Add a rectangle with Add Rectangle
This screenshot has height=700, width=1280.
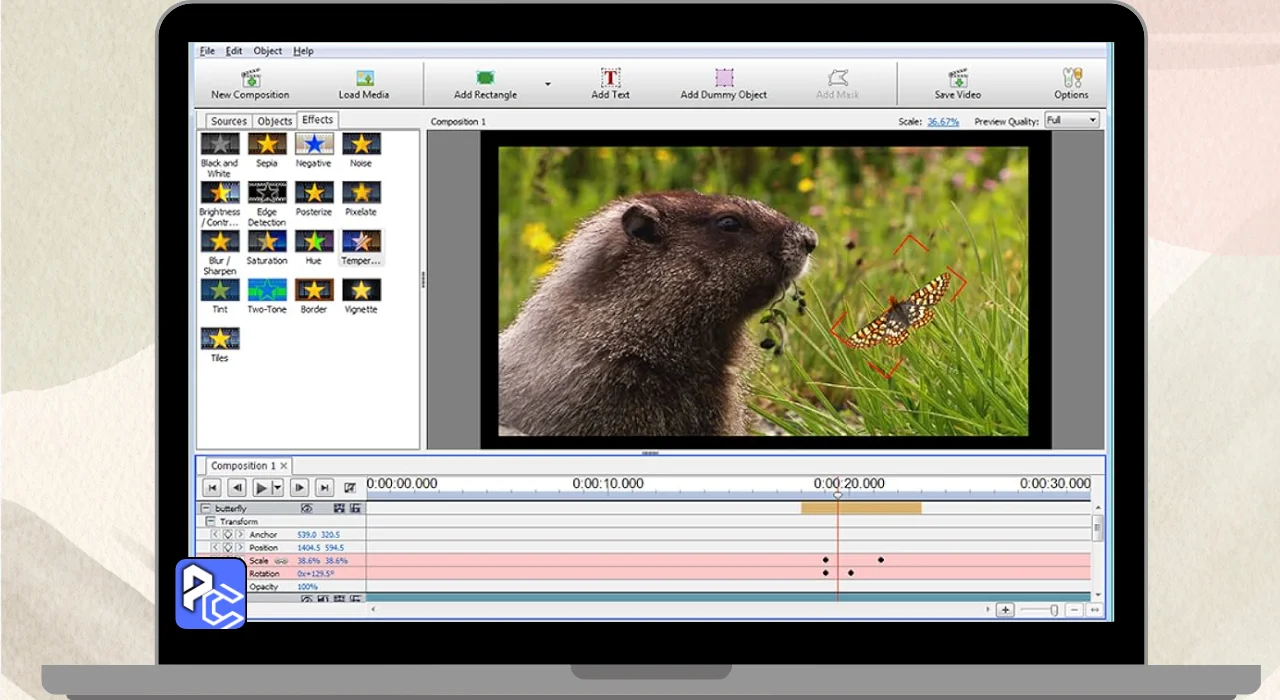tap(485, 78)
